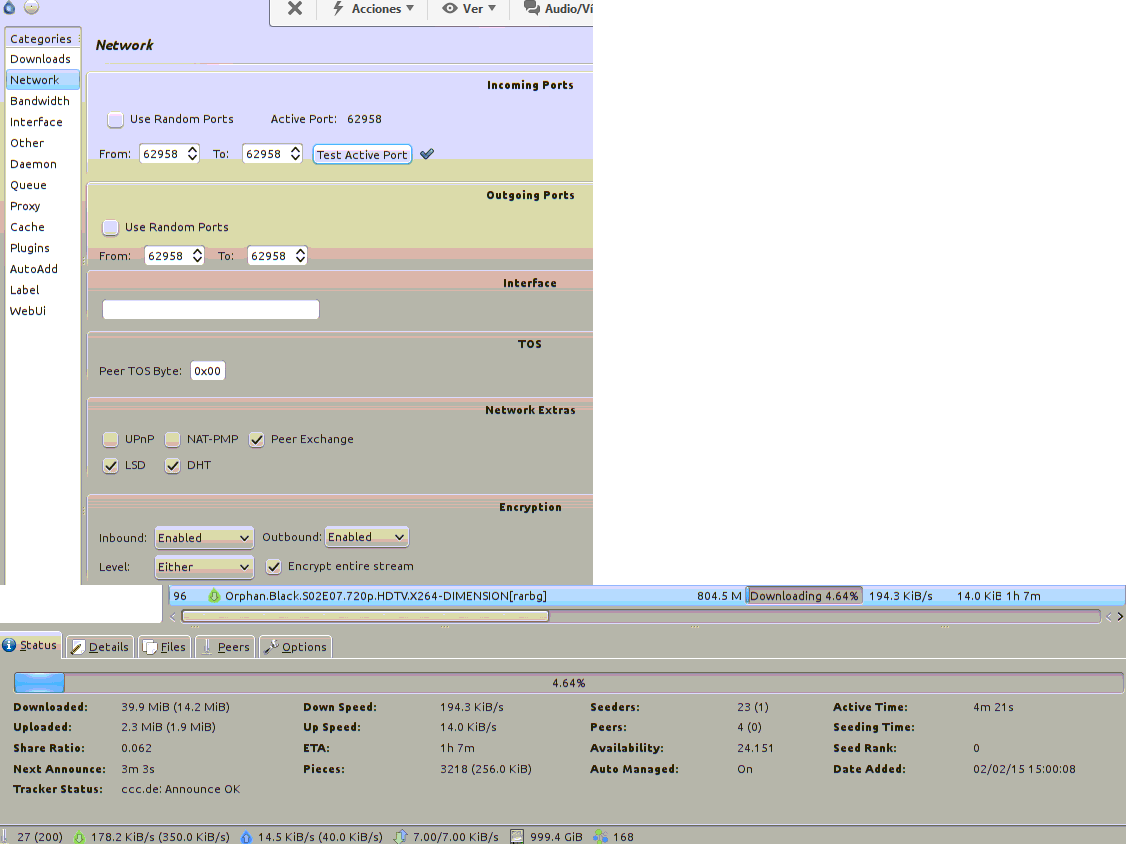Click the outgoing To port spinner arrows
1126x844 pixels.
pos(300,256)
